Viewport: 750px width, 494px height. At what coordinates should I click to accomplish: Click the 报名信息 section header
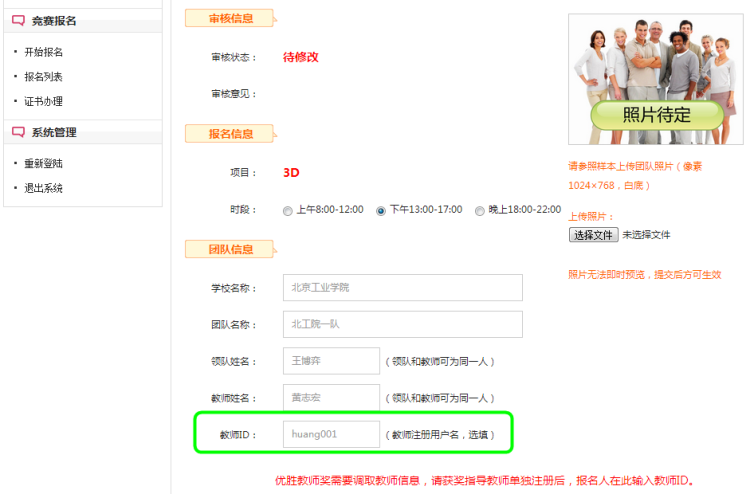pos(230,134)
